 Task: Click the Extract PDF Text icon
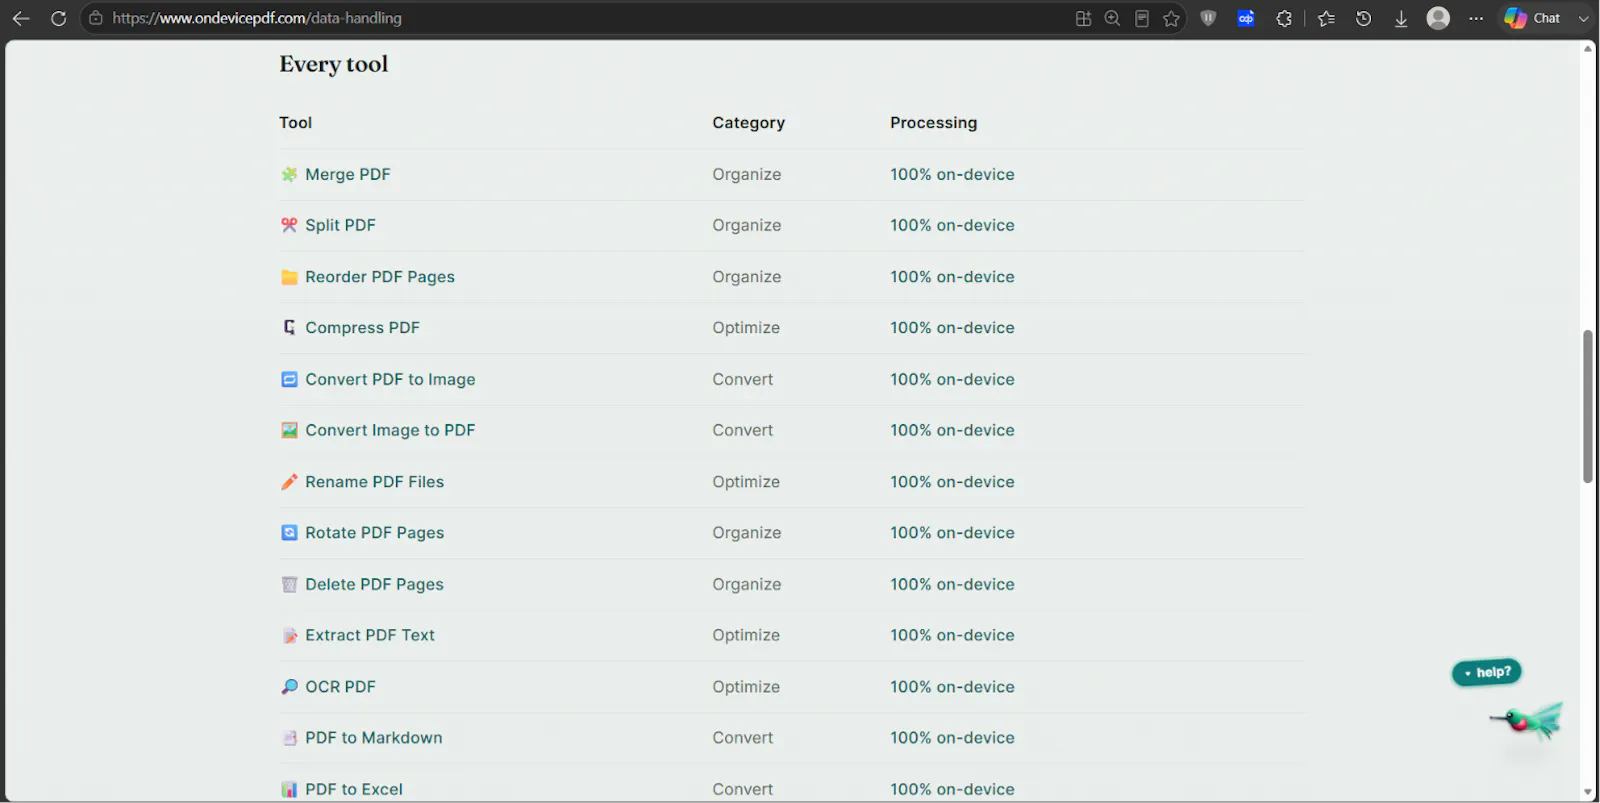[289, 635]
